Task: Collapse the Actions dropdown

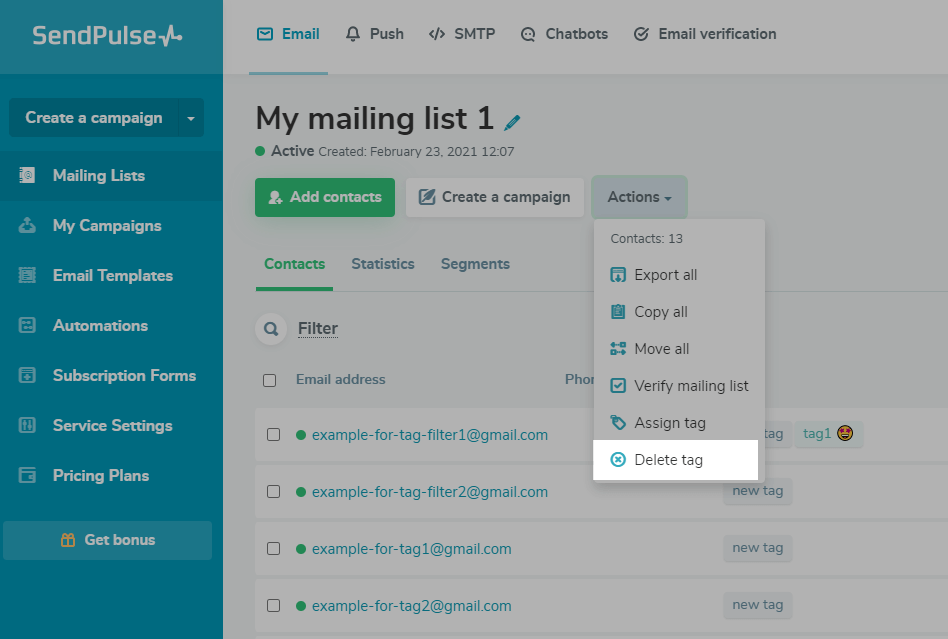Action: (x=639, y=197)
